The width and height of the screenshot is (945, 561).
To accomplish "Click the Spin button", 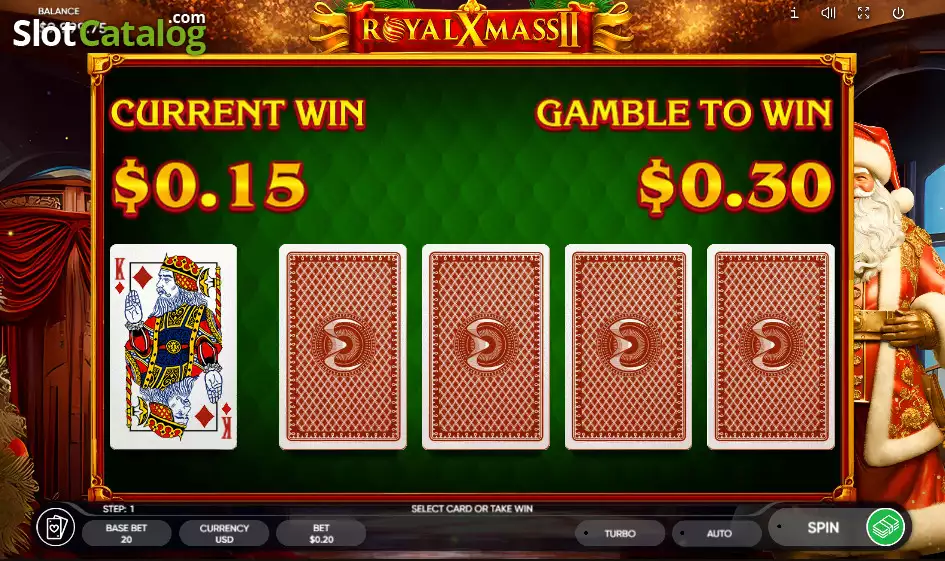I will point(822,527).
